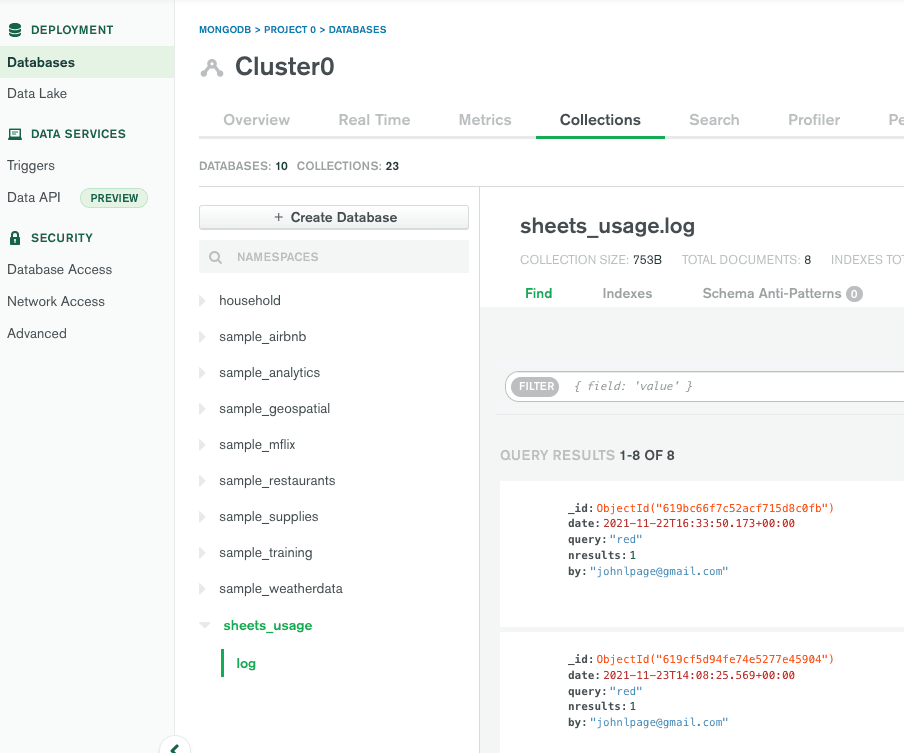Screen dimensions: 904x753
Task: Click the Security padlock icon
Action: [14, 238]
